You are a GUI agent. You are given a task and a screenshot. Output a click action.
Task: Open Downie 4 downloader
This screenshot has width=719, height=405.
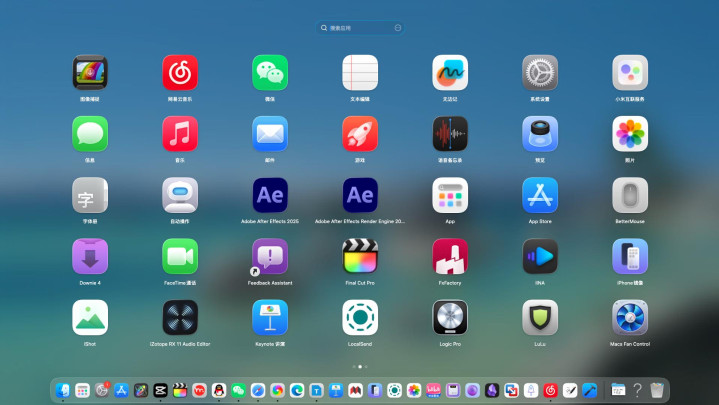[90, 257]
